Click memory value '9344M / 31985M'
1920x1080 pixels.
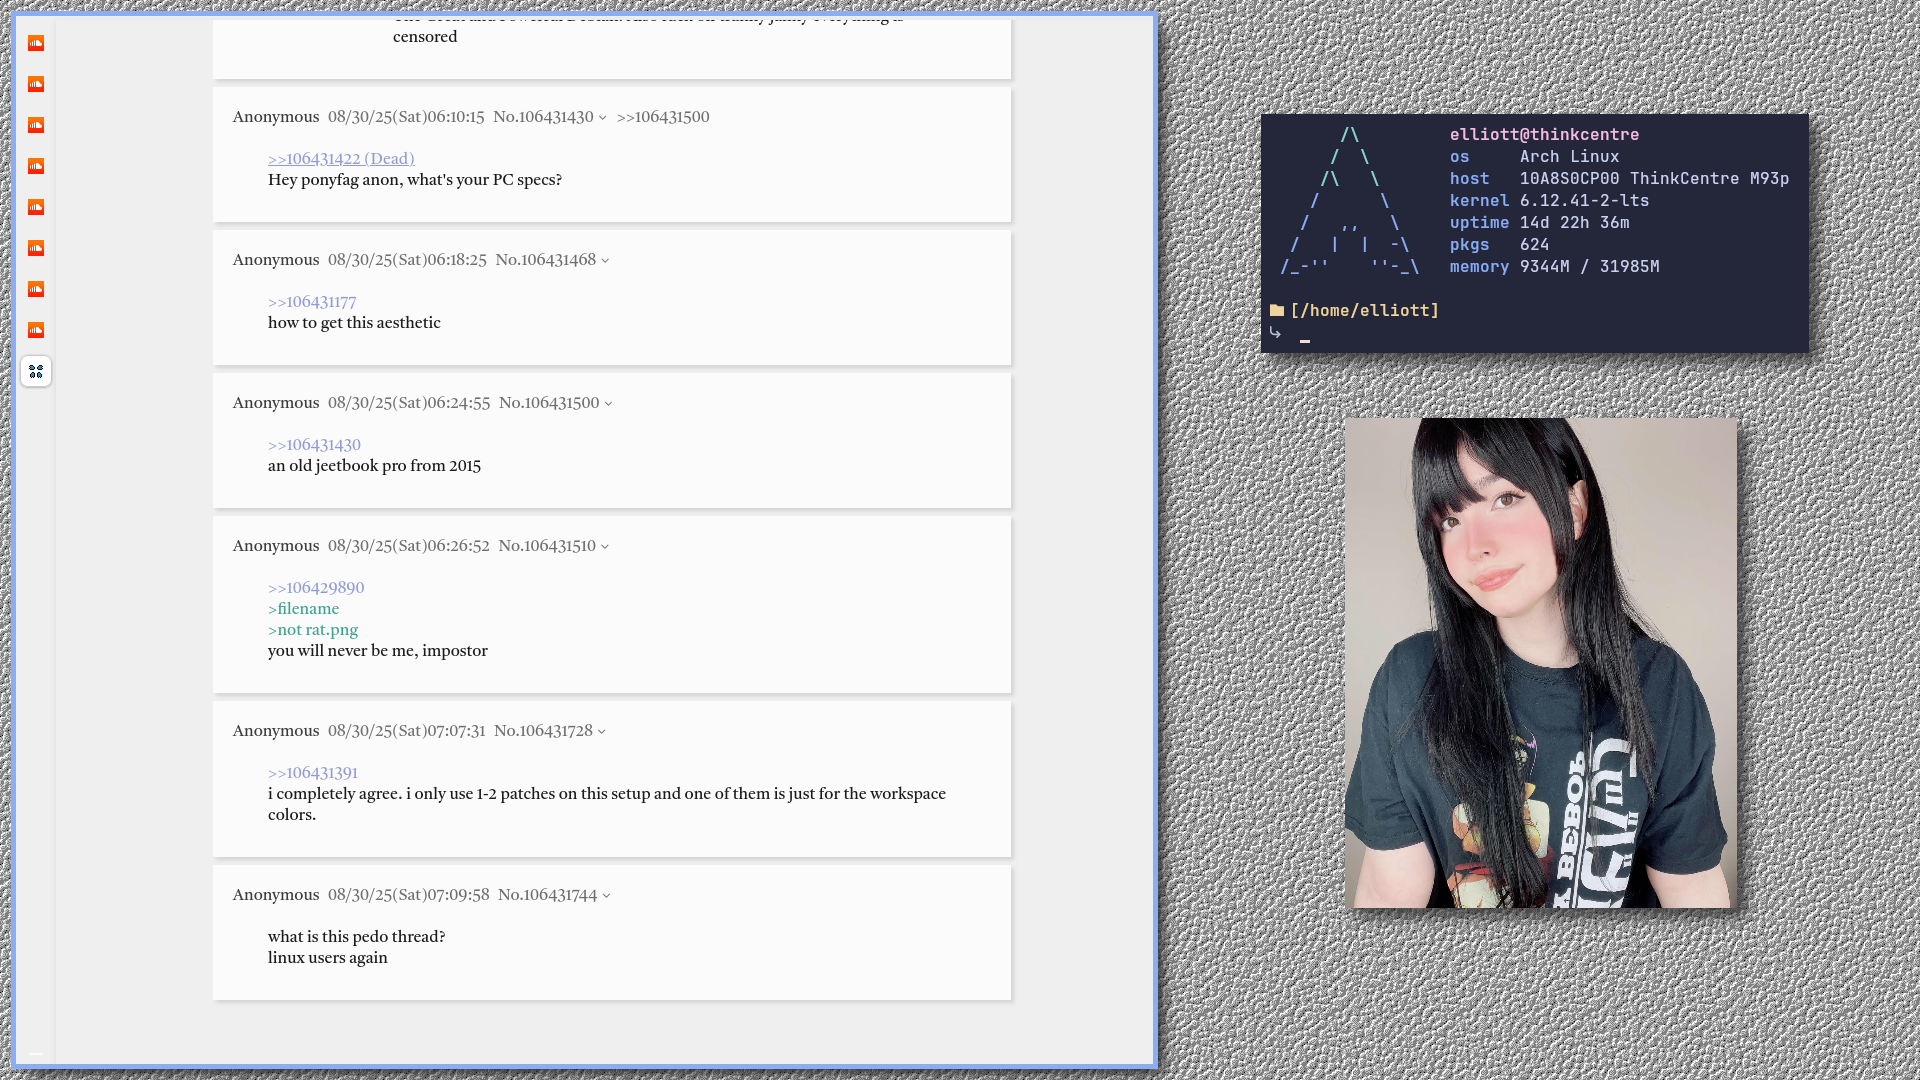coord(1590,266)
